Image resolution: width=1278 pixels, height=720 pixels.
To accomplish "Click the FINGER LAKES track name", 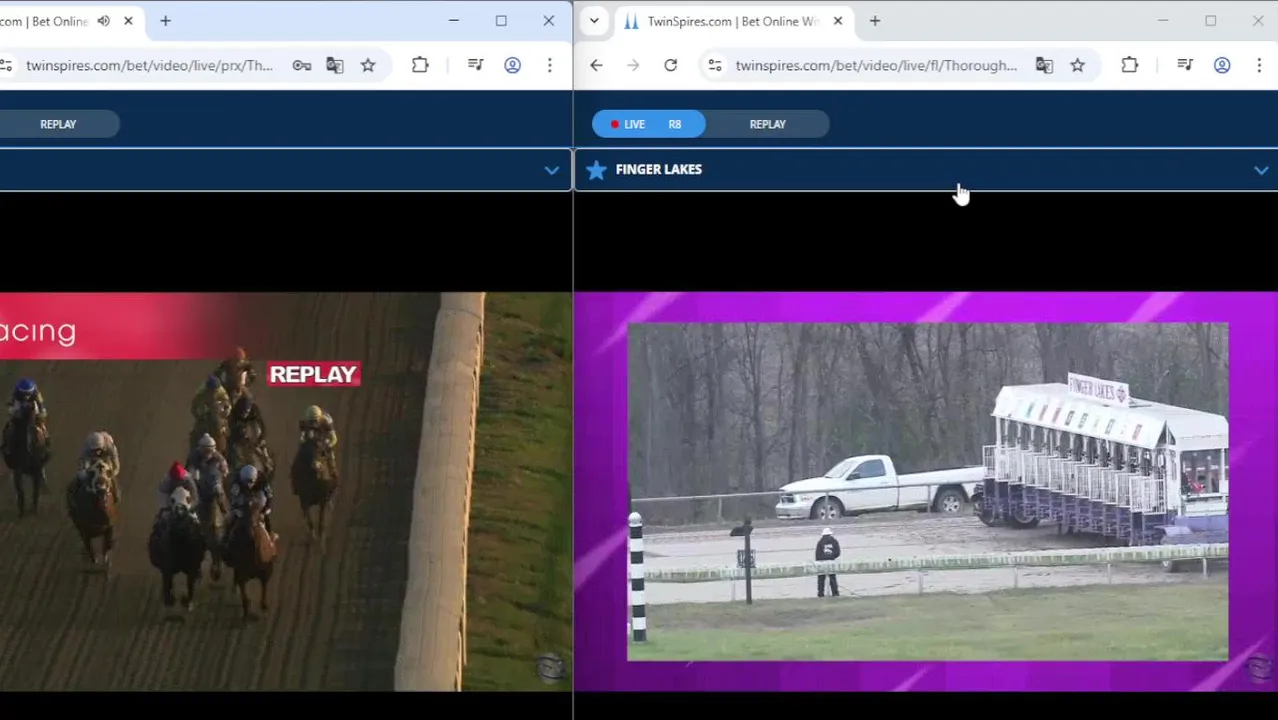I will (x=659, y=170).
